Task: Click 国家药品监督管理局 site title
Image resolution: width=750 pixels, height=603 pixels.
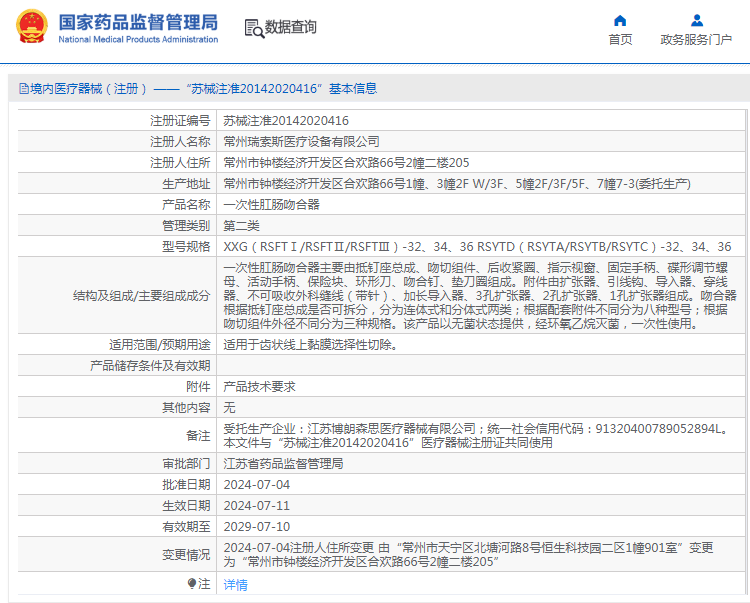Action: click(138, 22)
